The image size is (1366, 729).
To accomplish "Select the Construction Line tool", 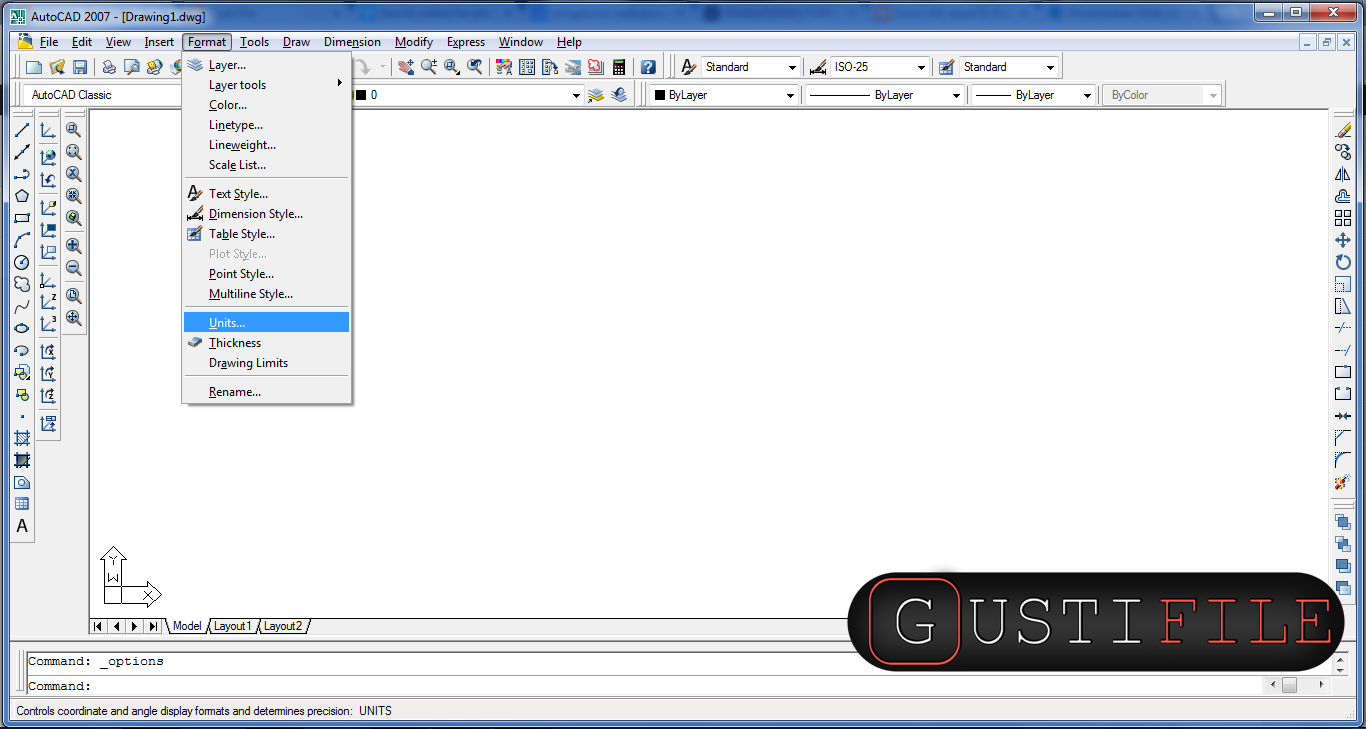I will pos(22,152).
